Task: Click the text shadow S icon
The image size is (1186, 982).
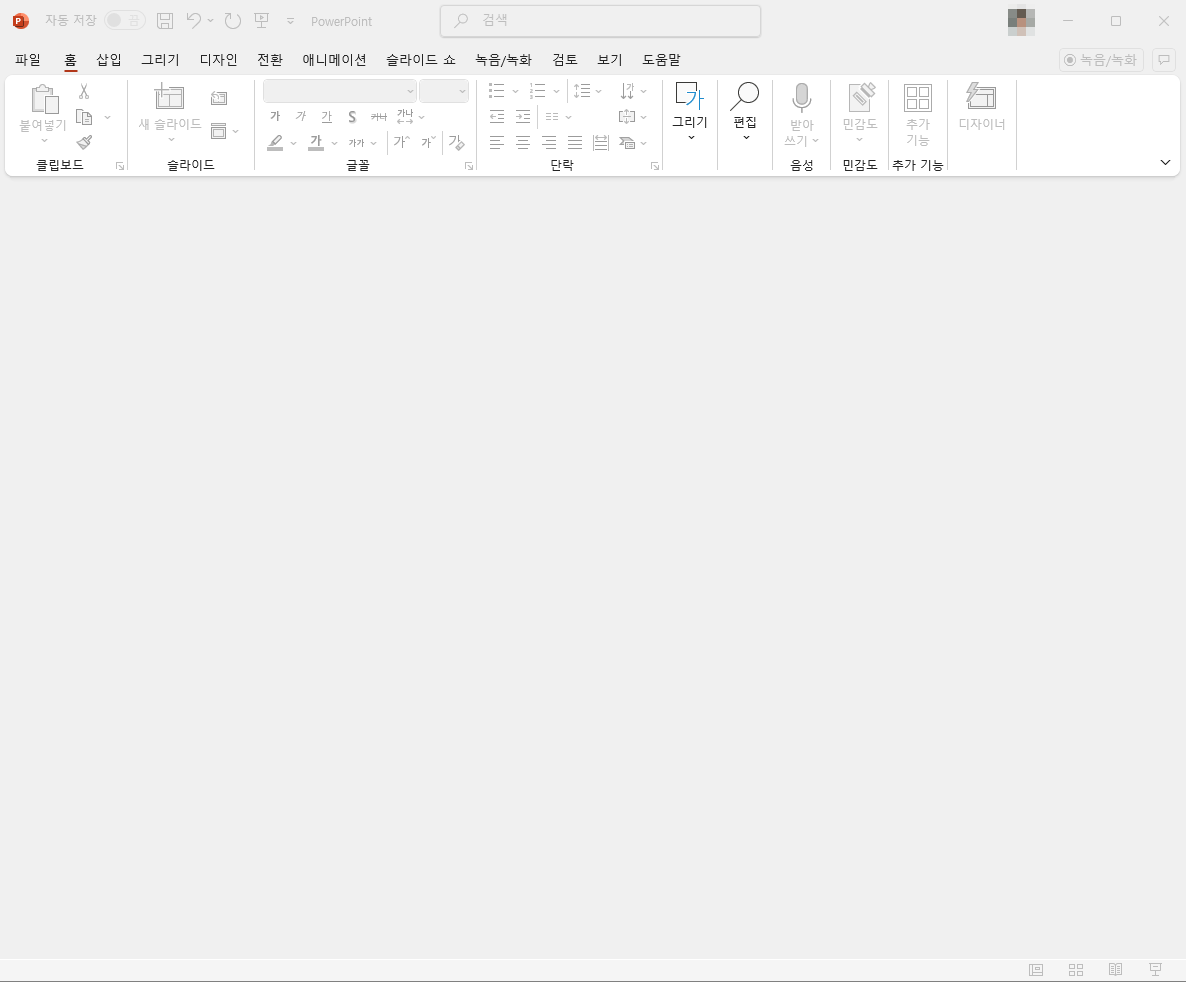Action: (352, 117)
